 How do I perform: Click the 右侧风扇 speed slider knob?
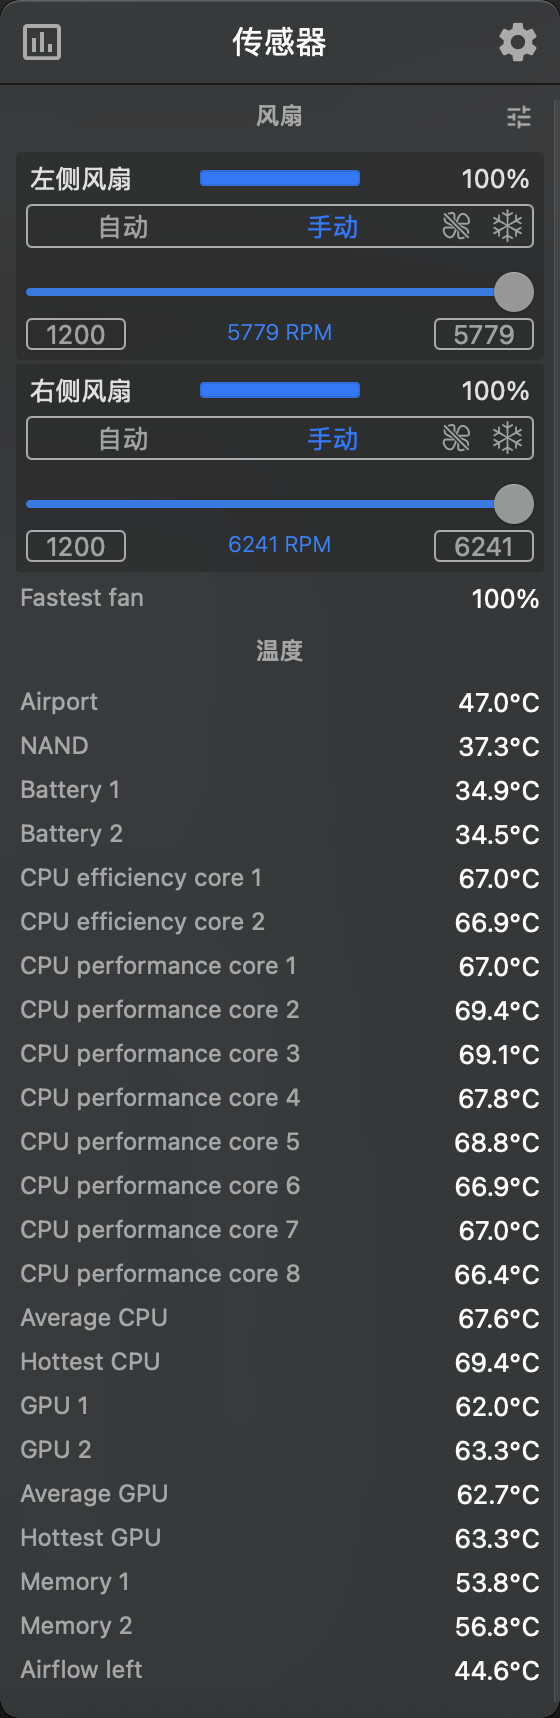pyautogui.click(x=514, y=504)
